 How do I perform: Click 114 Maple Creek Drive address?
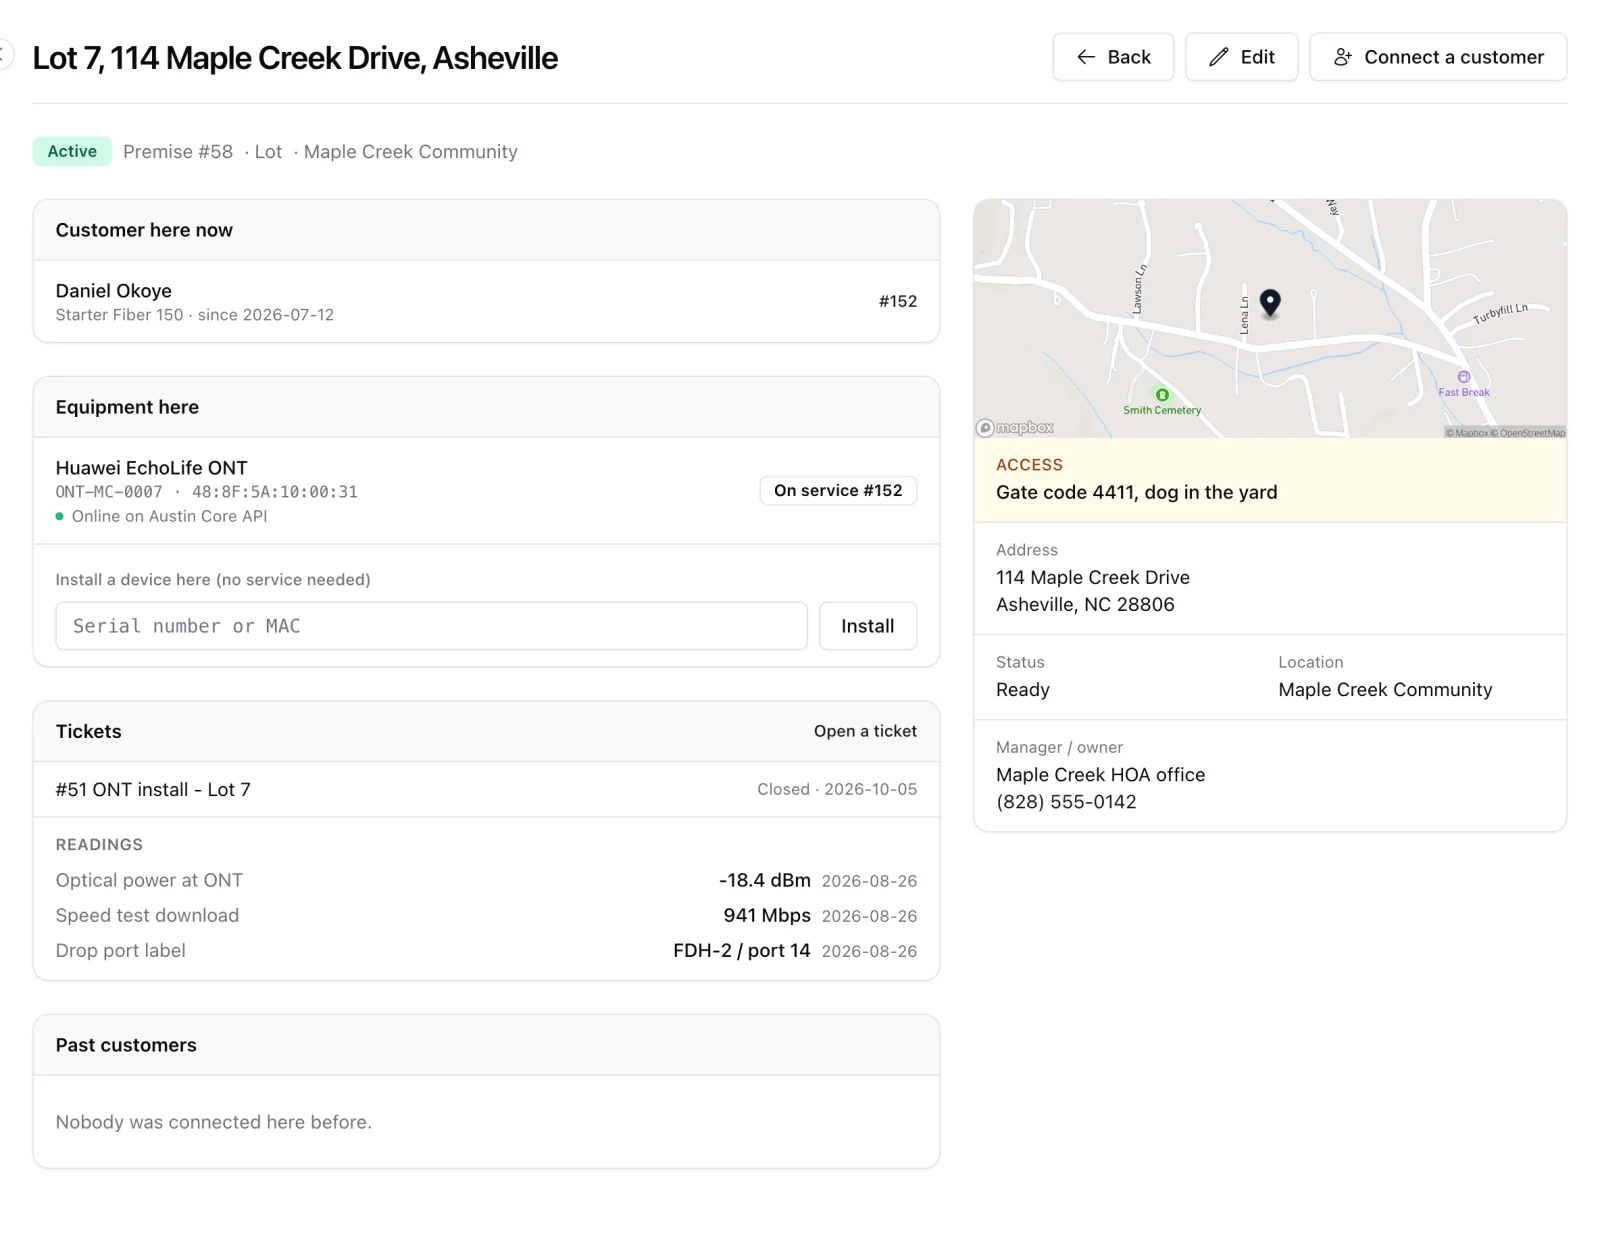(x=1093, y=577)
